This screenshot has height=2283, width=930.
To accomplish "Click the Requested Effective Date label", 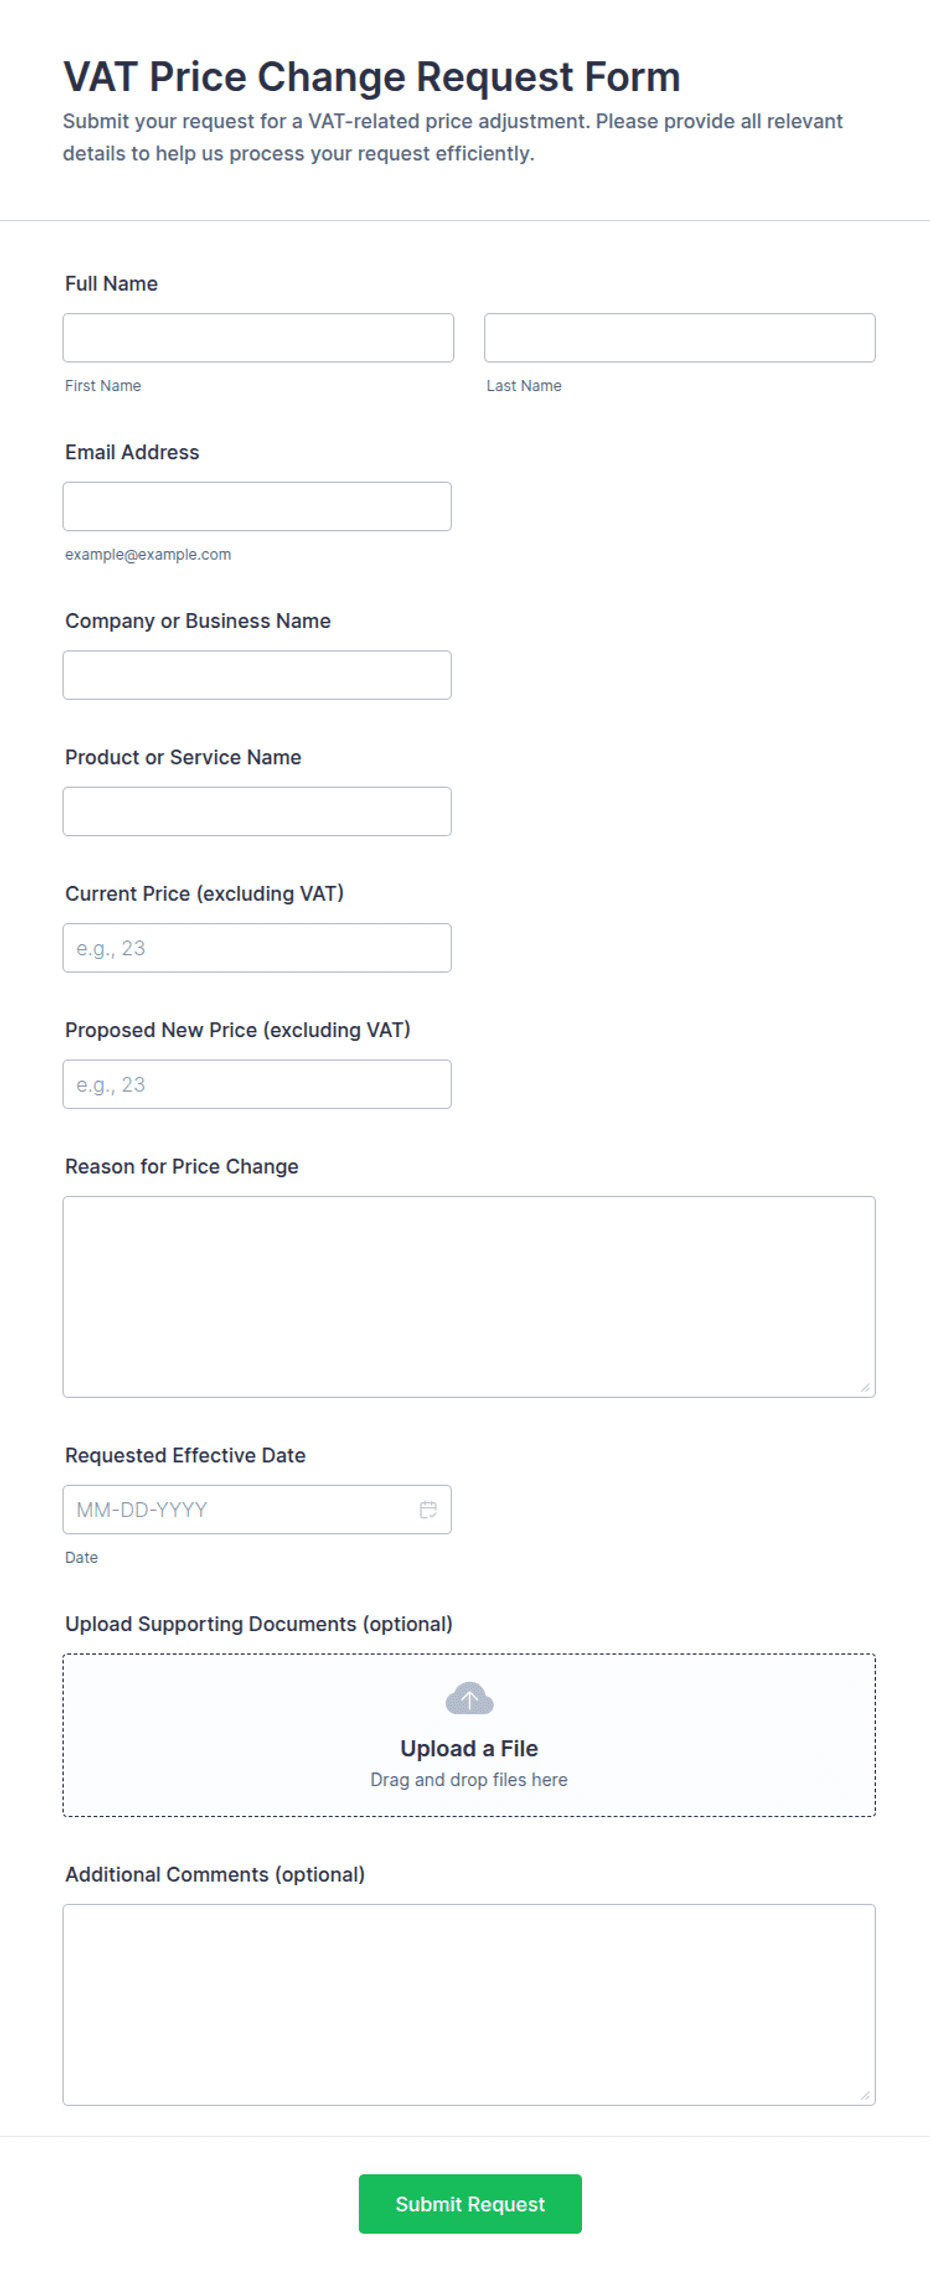I will (x=185, y=1455).
